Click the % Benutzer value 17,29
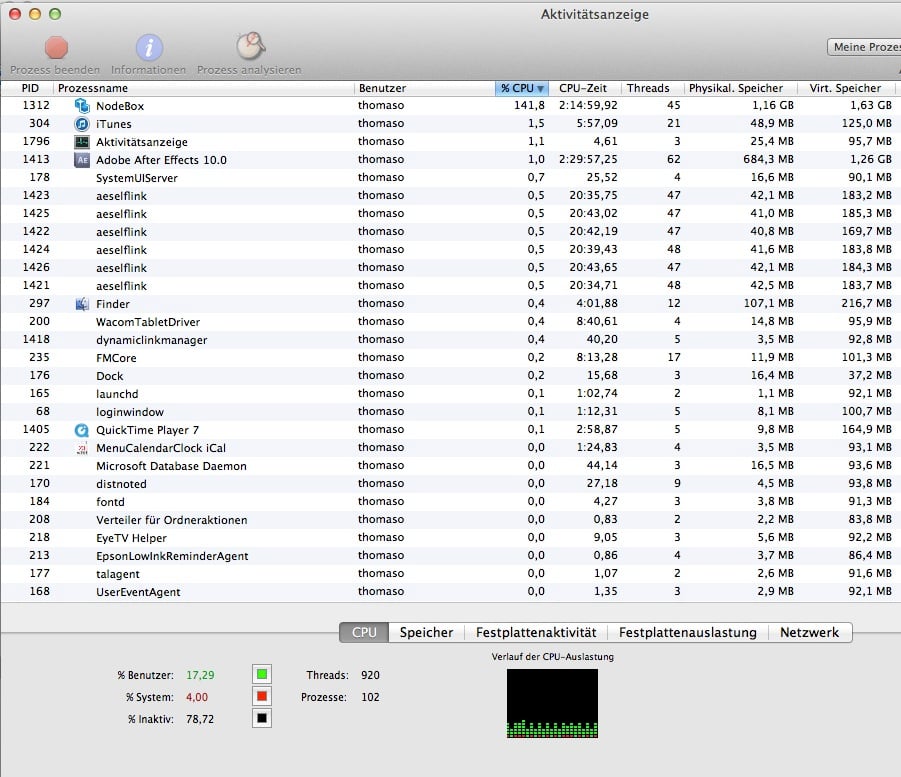This screenshot has height=777, width=901. pos(200,675)
